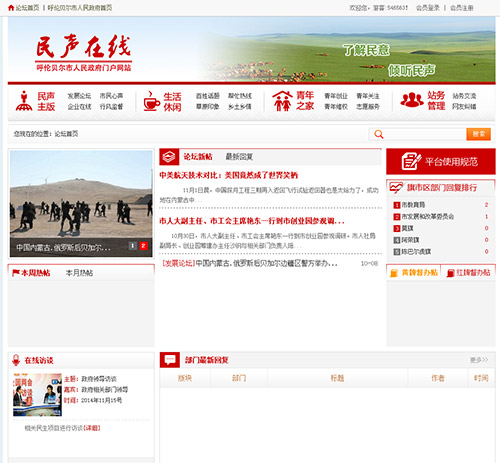Click the 版块 column header

point(185,378)
